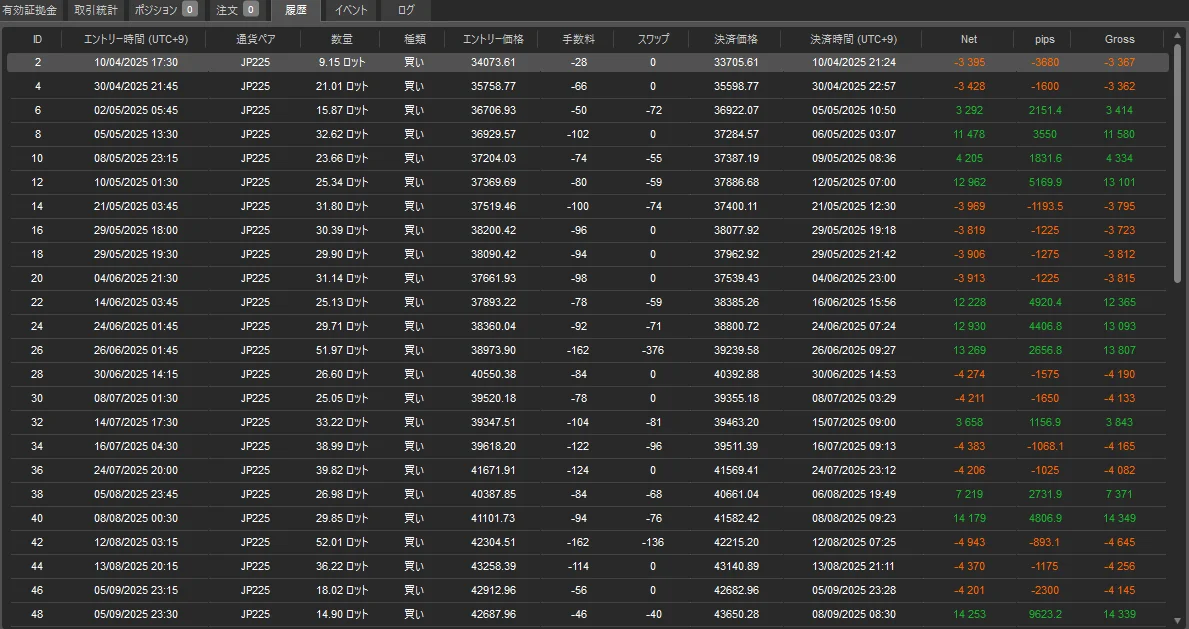Screen dimensions: 1189x629
Task: Click the 手数料 column header
Action: tap(578, 39)
